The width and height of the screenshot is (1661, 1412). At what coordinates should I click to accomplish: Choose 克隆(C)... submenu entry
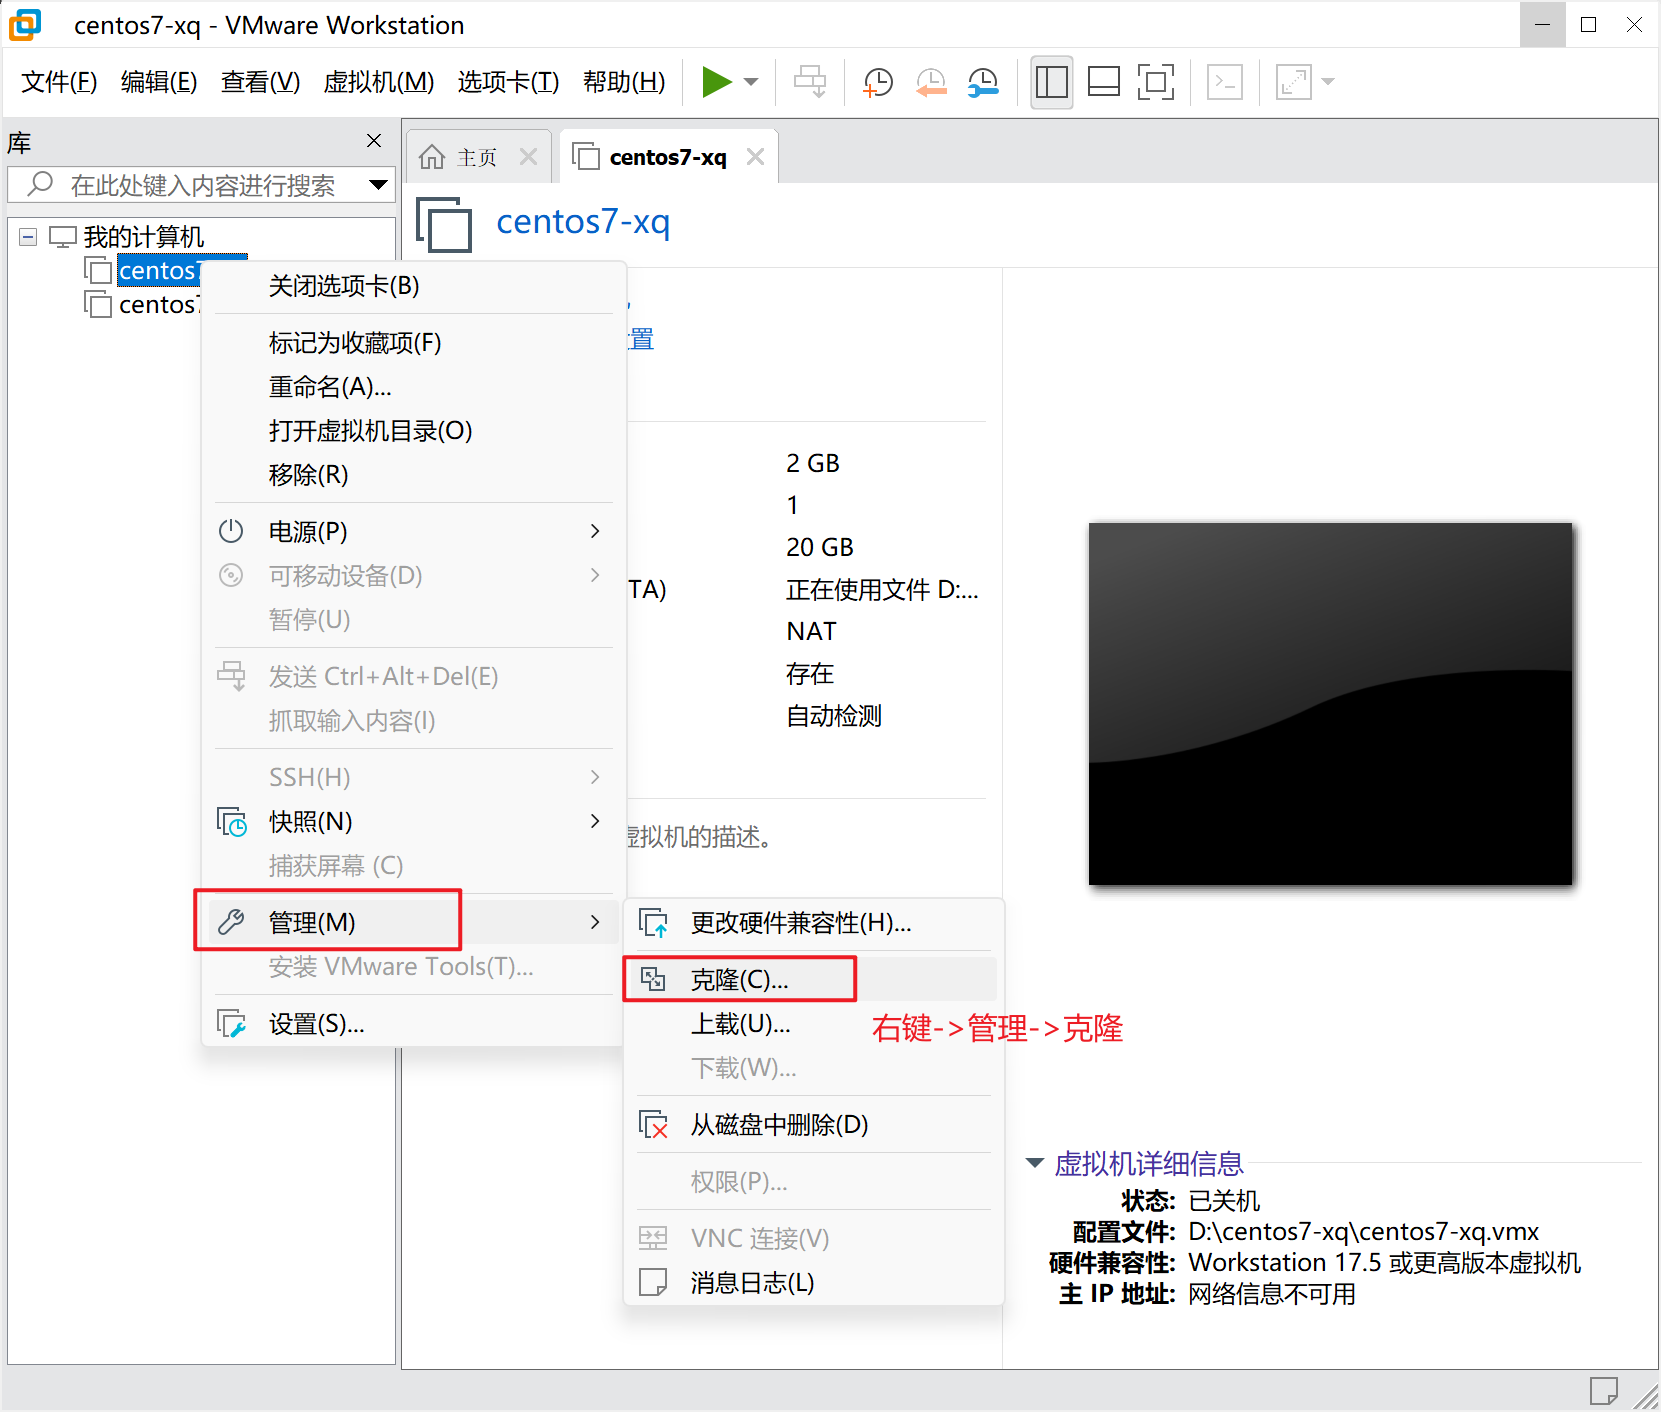(814, 980)
